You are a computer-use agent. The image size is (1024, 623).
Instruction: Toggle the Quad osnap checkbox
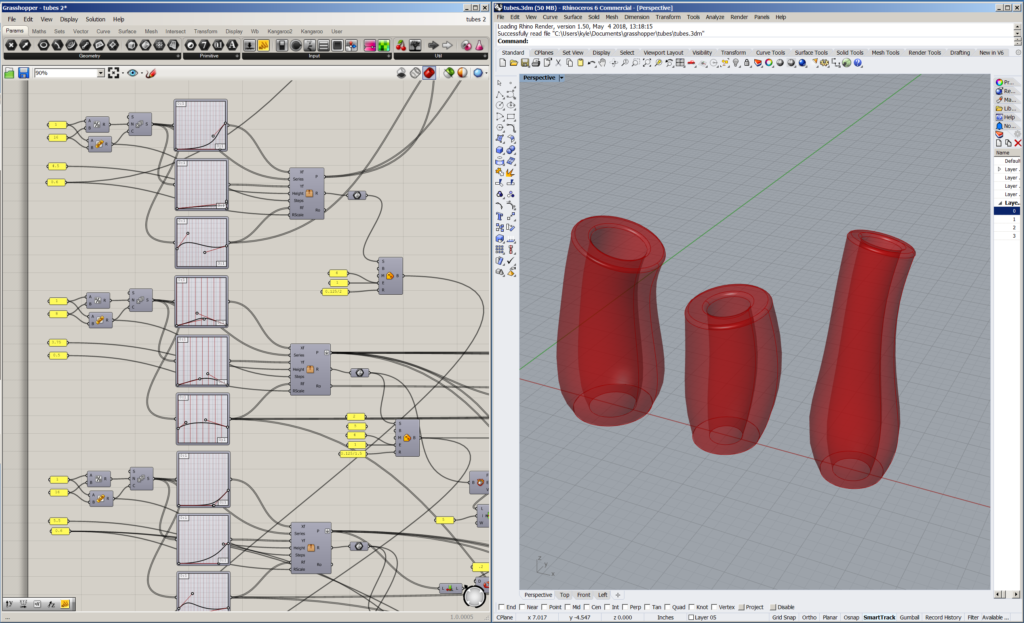coord(668,607)
